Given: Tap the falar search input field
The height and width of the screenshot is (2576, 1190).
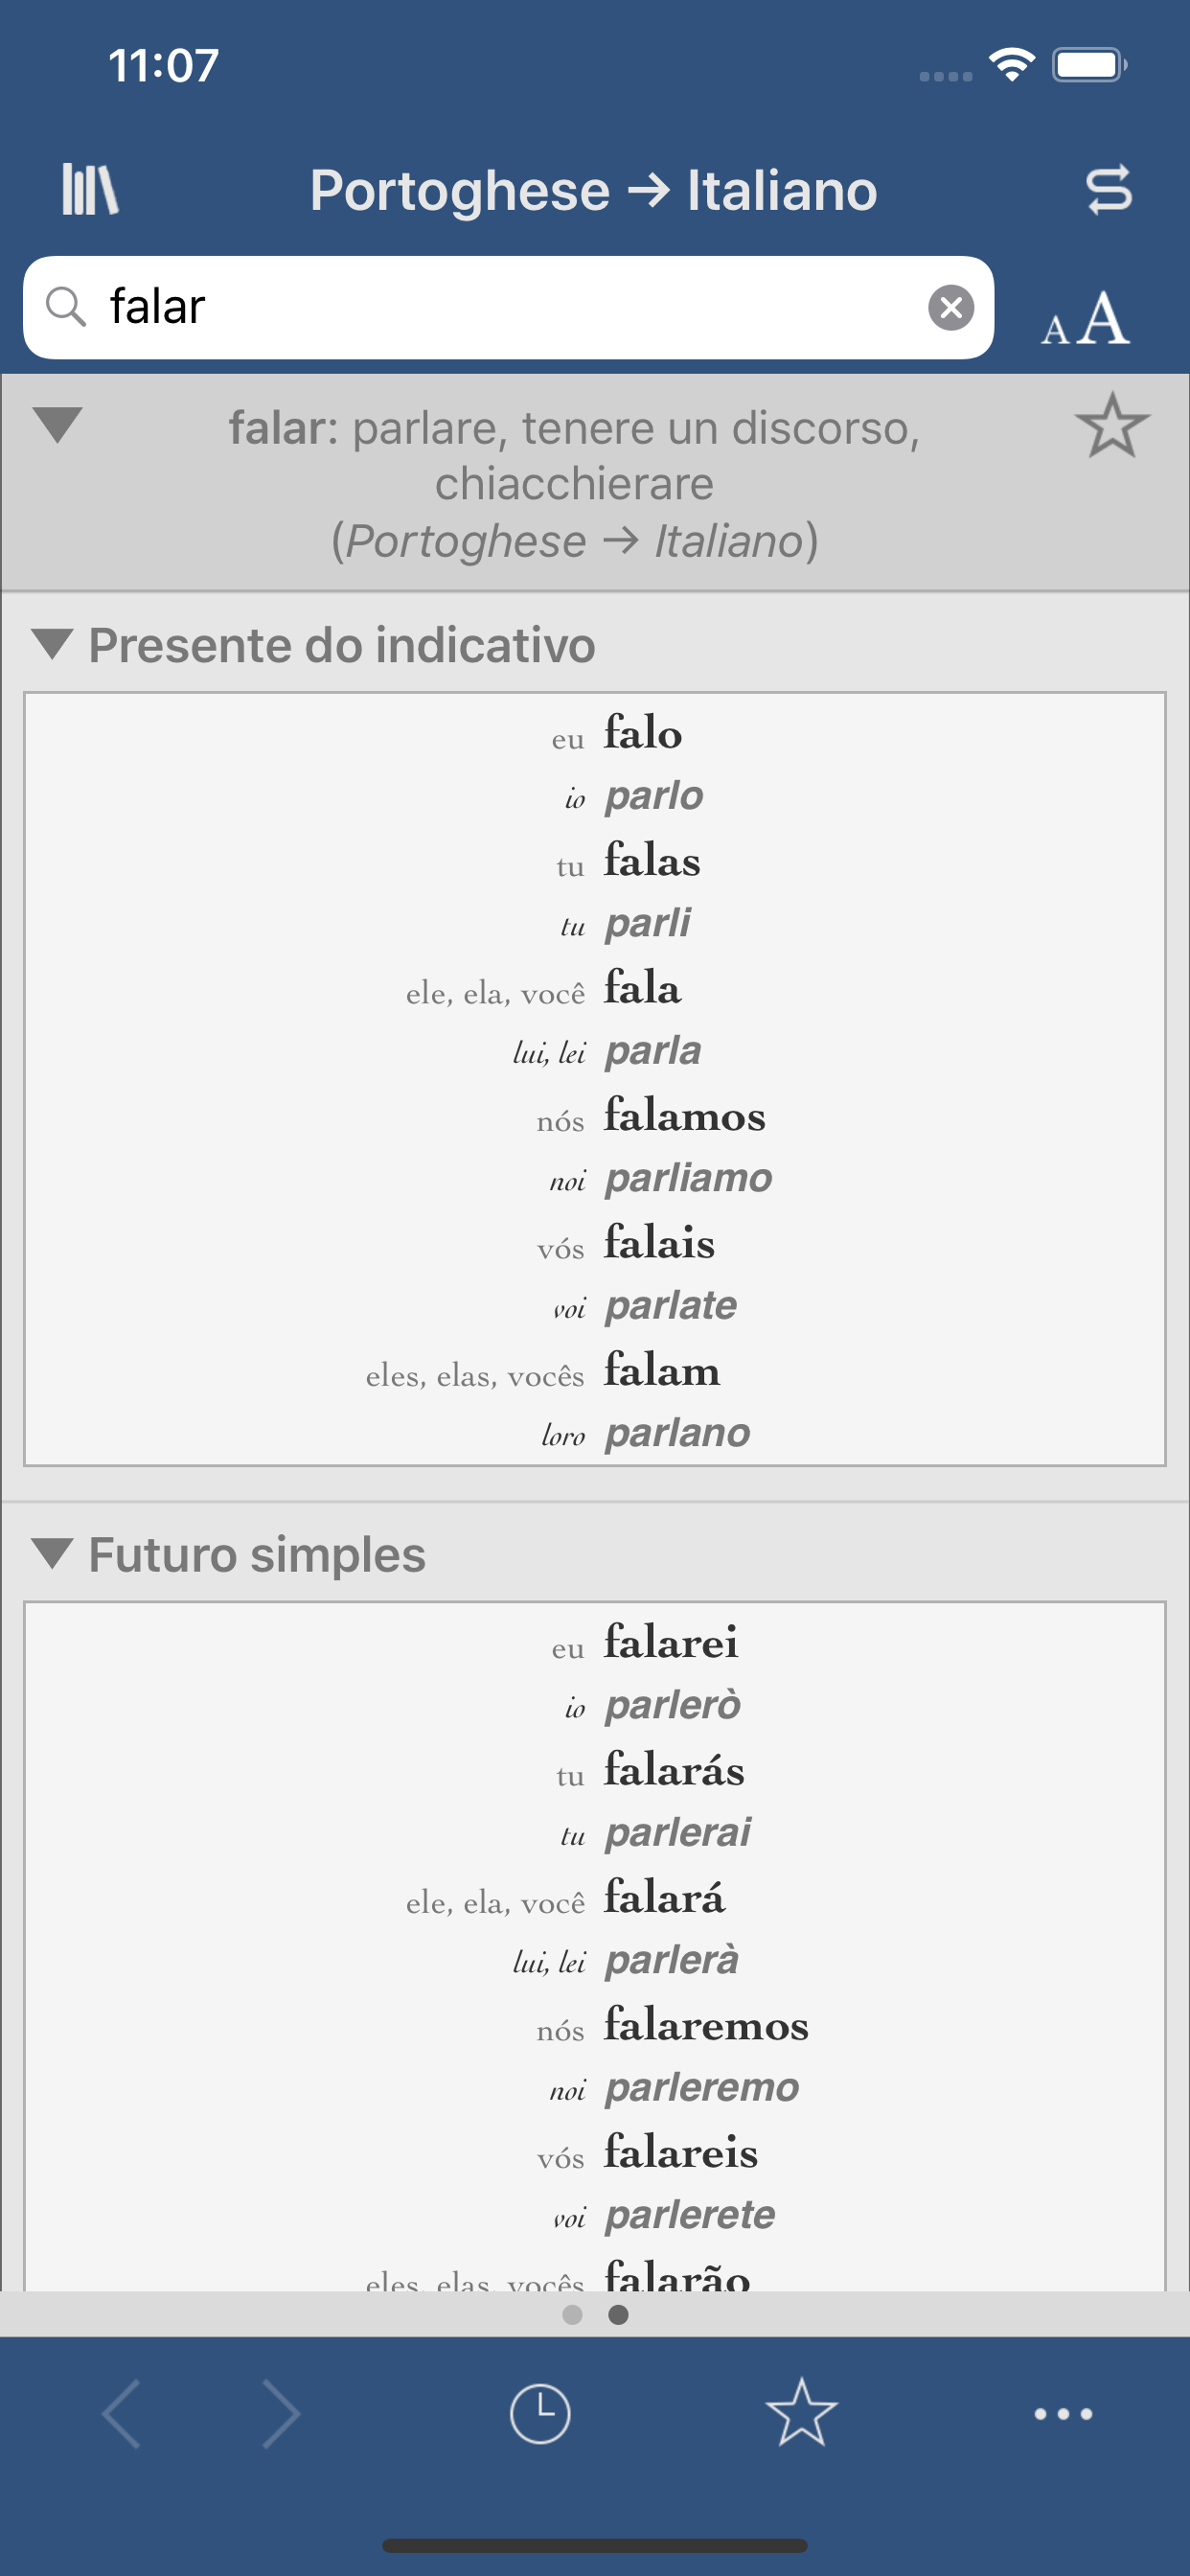Looking at the screenshot, I should pyautogui.click(x=500, y=307).
